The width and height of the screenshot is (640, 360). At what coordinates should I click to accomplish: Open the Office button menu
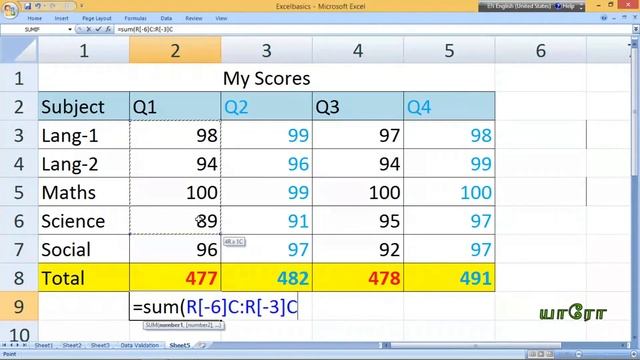(x=9, y=9)
